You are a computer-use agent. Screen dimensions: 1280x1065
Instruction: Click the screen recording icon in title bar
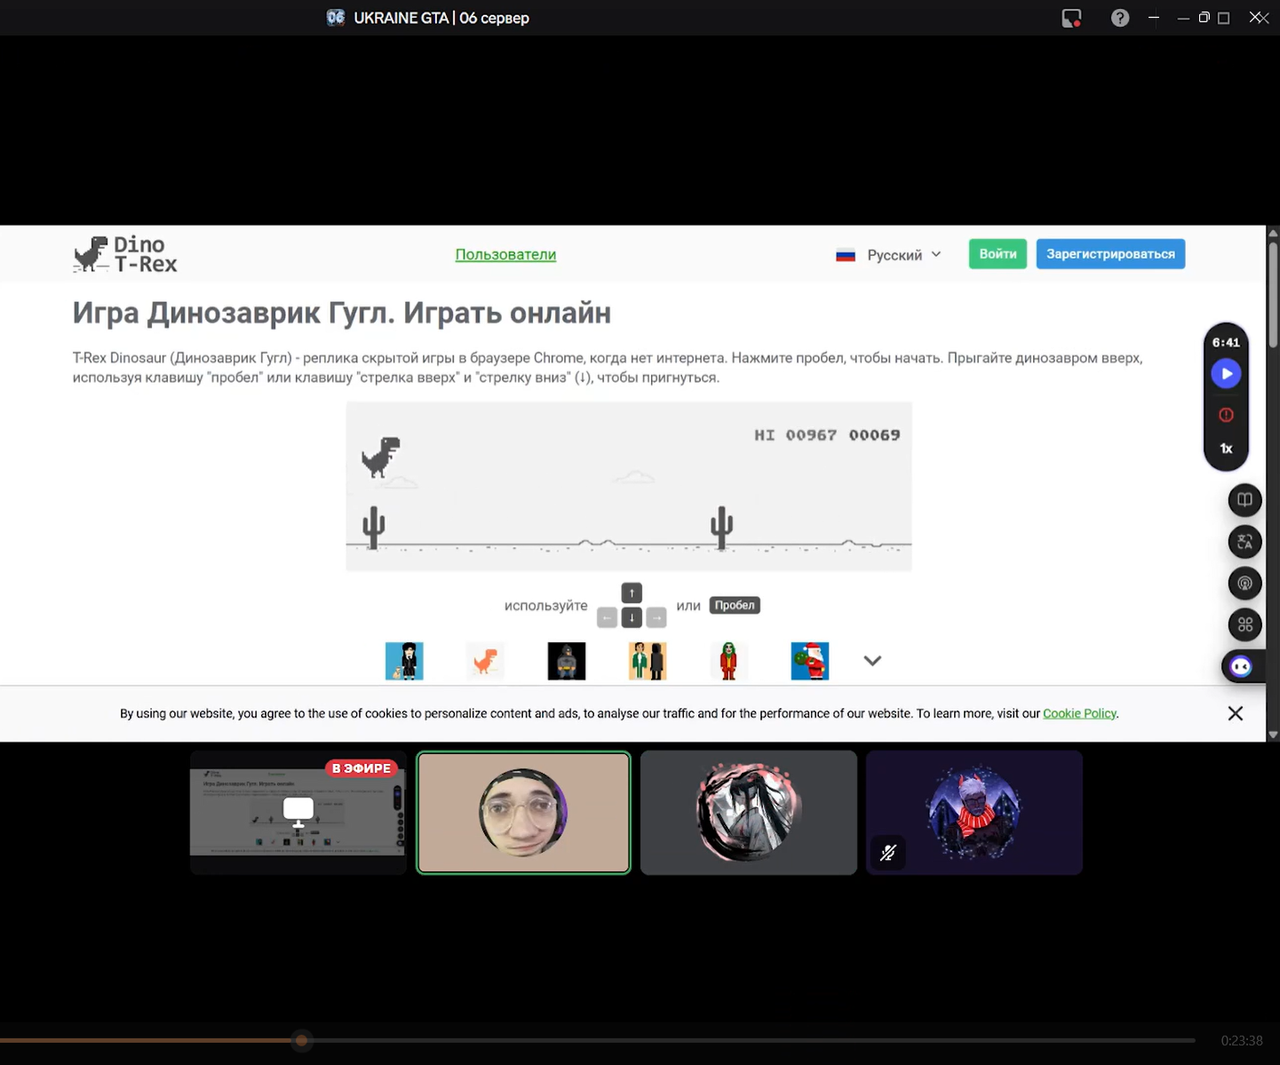pos(1071,18)
